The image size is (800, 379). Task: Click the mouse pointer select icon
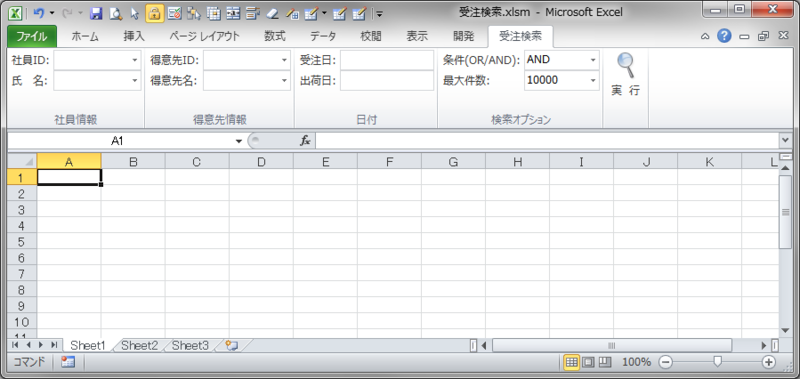135,13
